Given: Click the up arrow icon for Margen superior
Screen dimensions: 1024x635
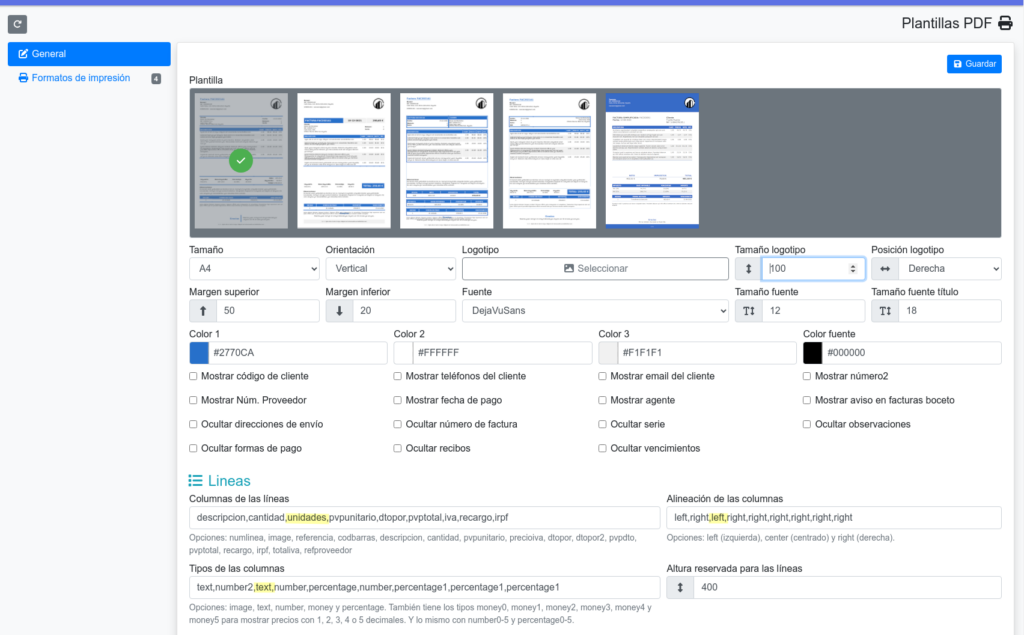Looking at the screenshot, I should 203,311.
